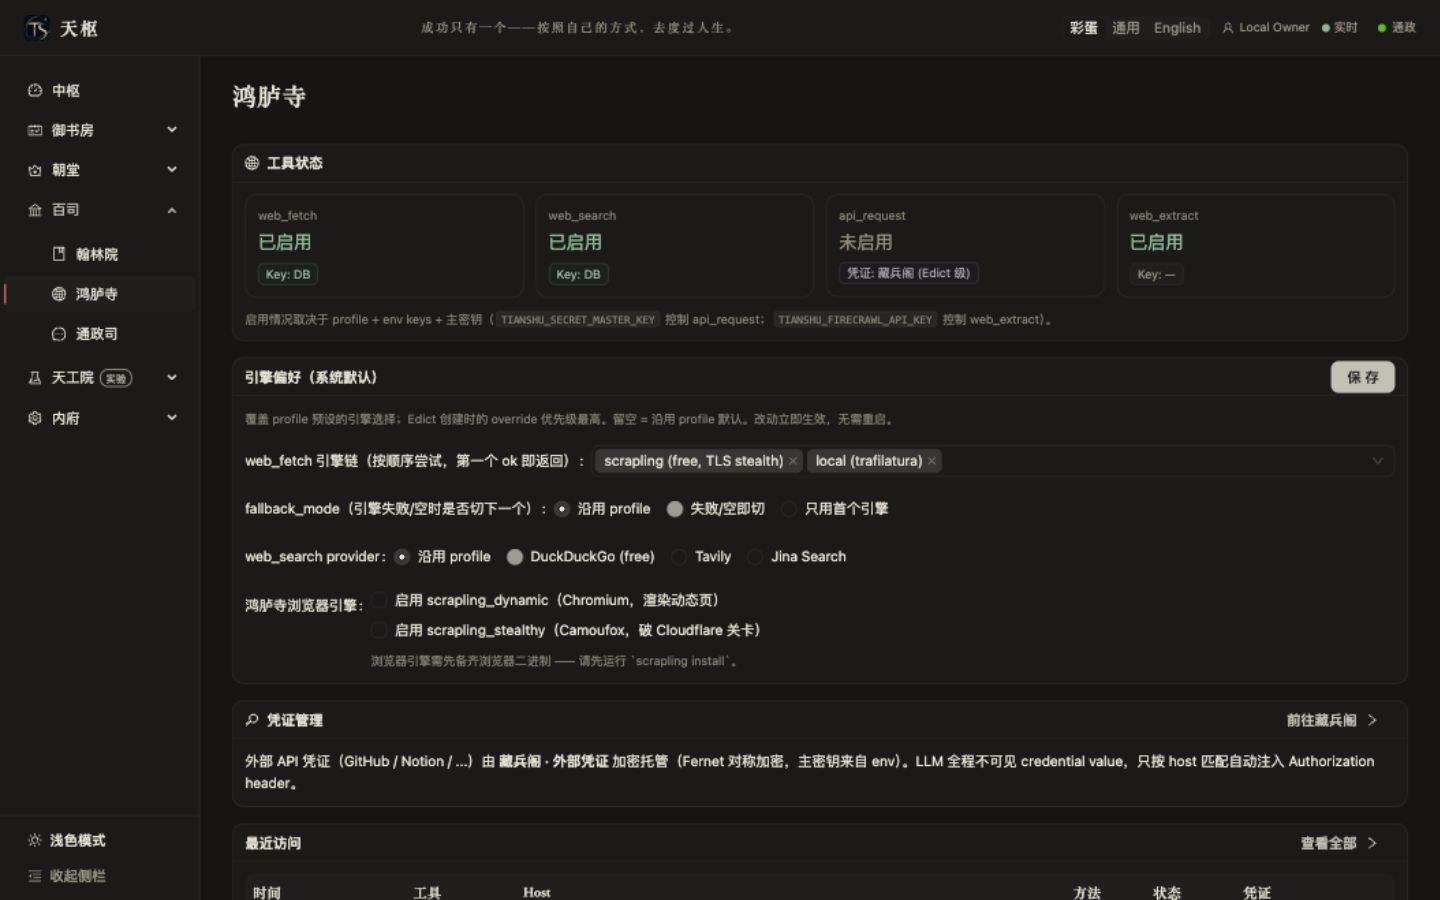Click the 天枢 TS logo icon

[37, 28]
